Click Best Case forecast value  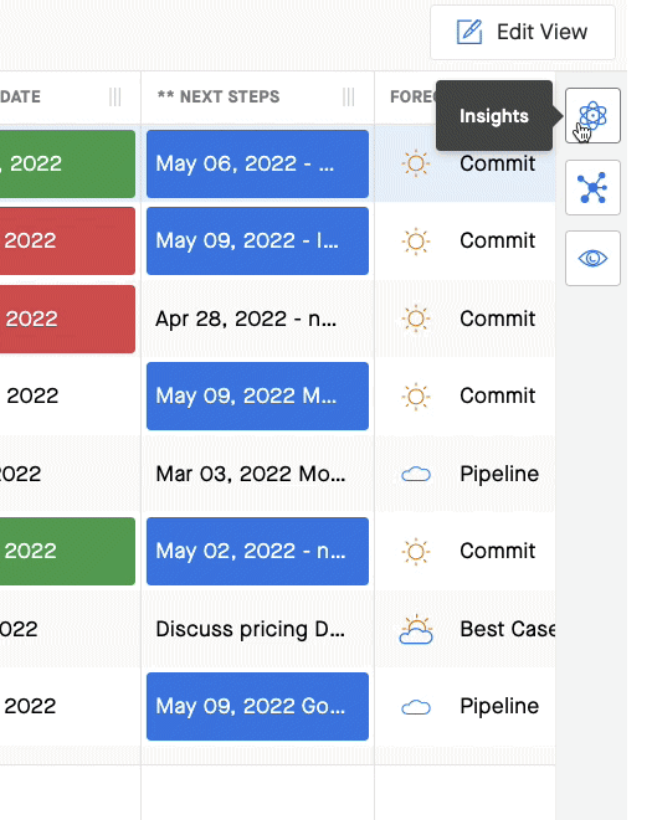tap(507, 629)
